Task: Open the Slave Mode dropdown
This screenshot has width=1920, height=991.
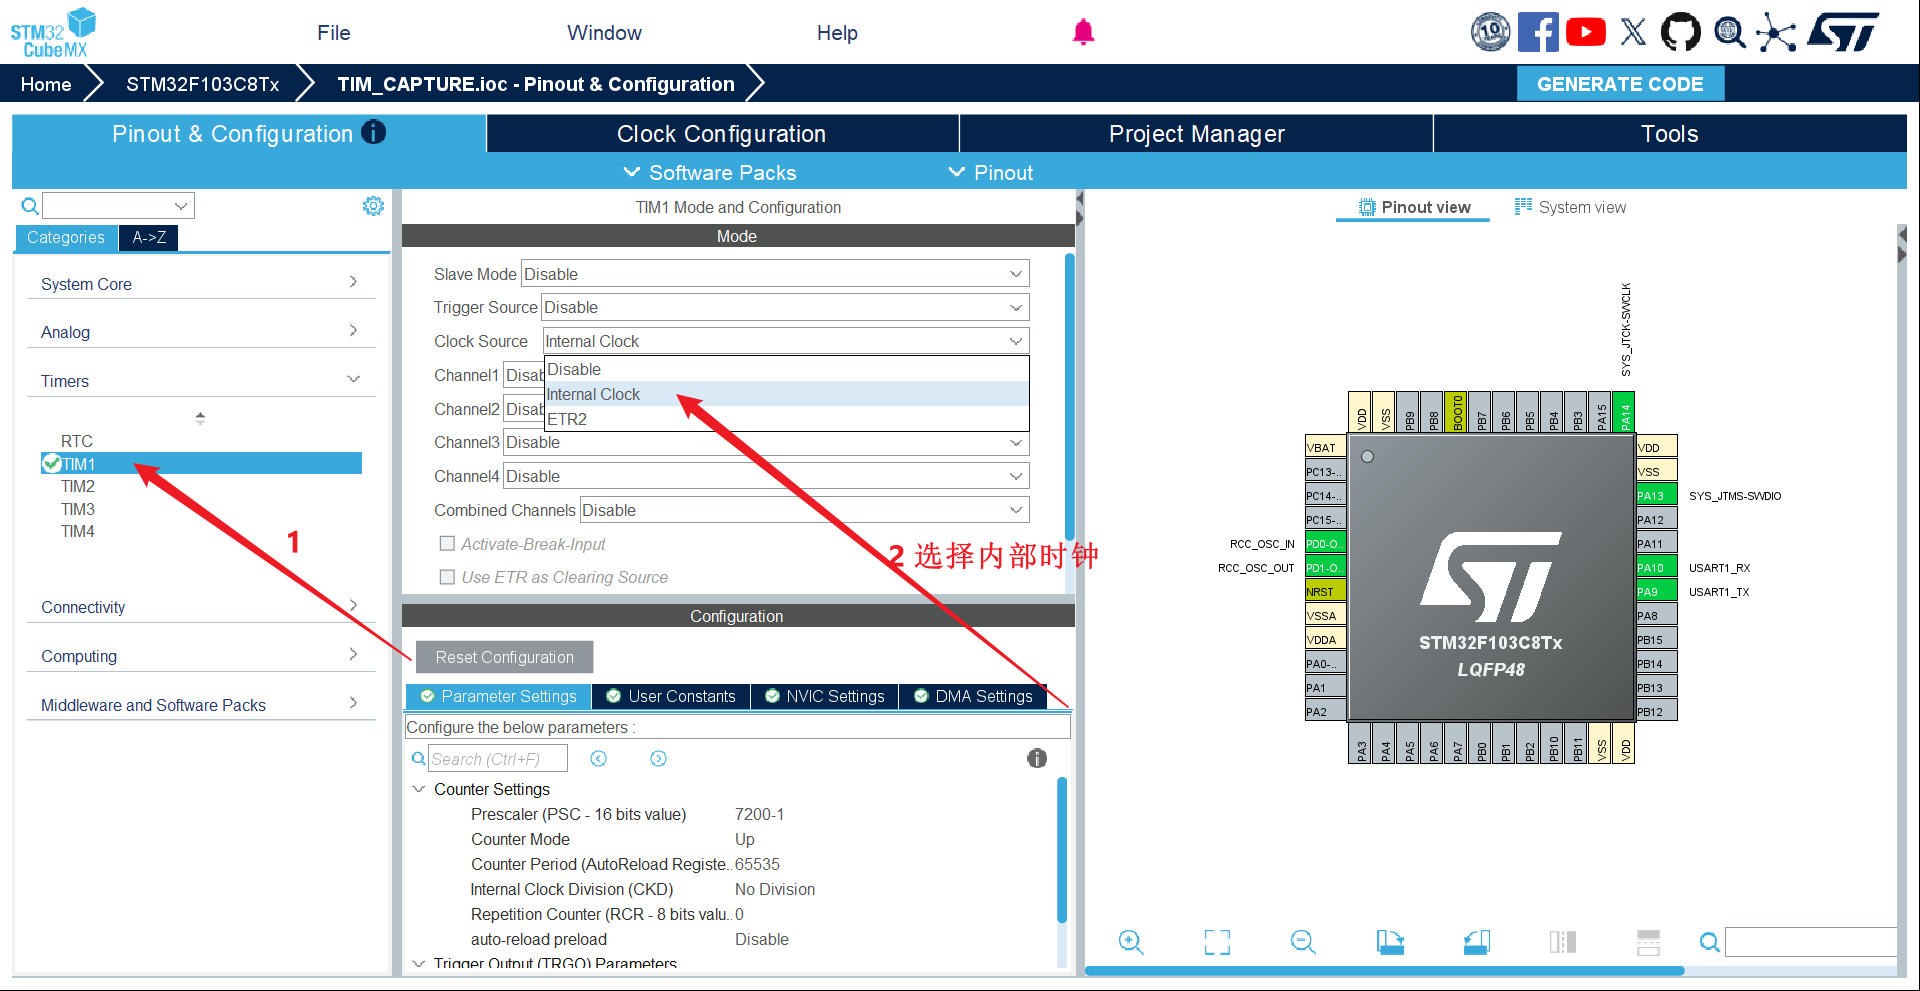Action: pos(775,274)
